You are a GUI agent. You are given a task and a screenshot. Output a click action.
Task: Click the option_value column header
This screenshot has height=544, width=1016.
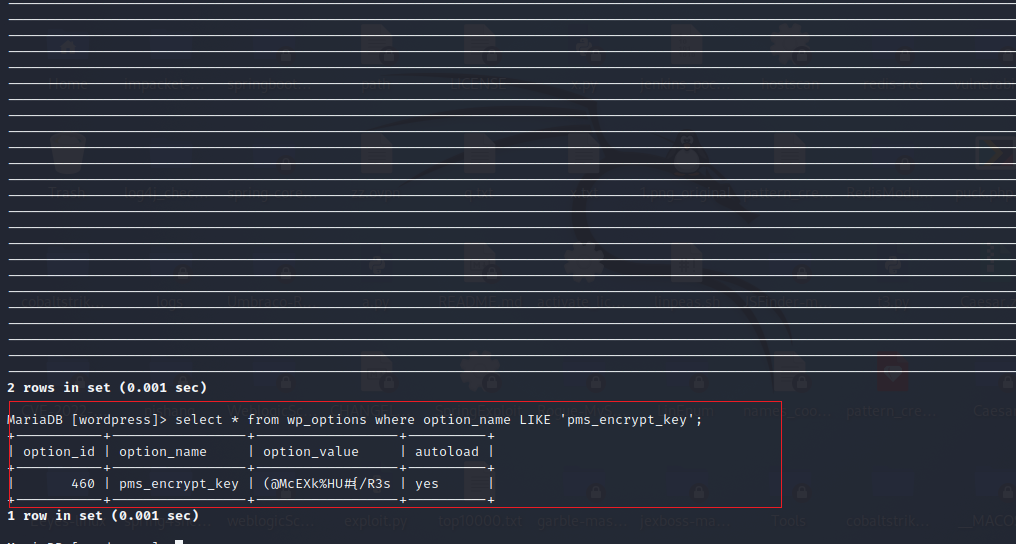(310, 452)
